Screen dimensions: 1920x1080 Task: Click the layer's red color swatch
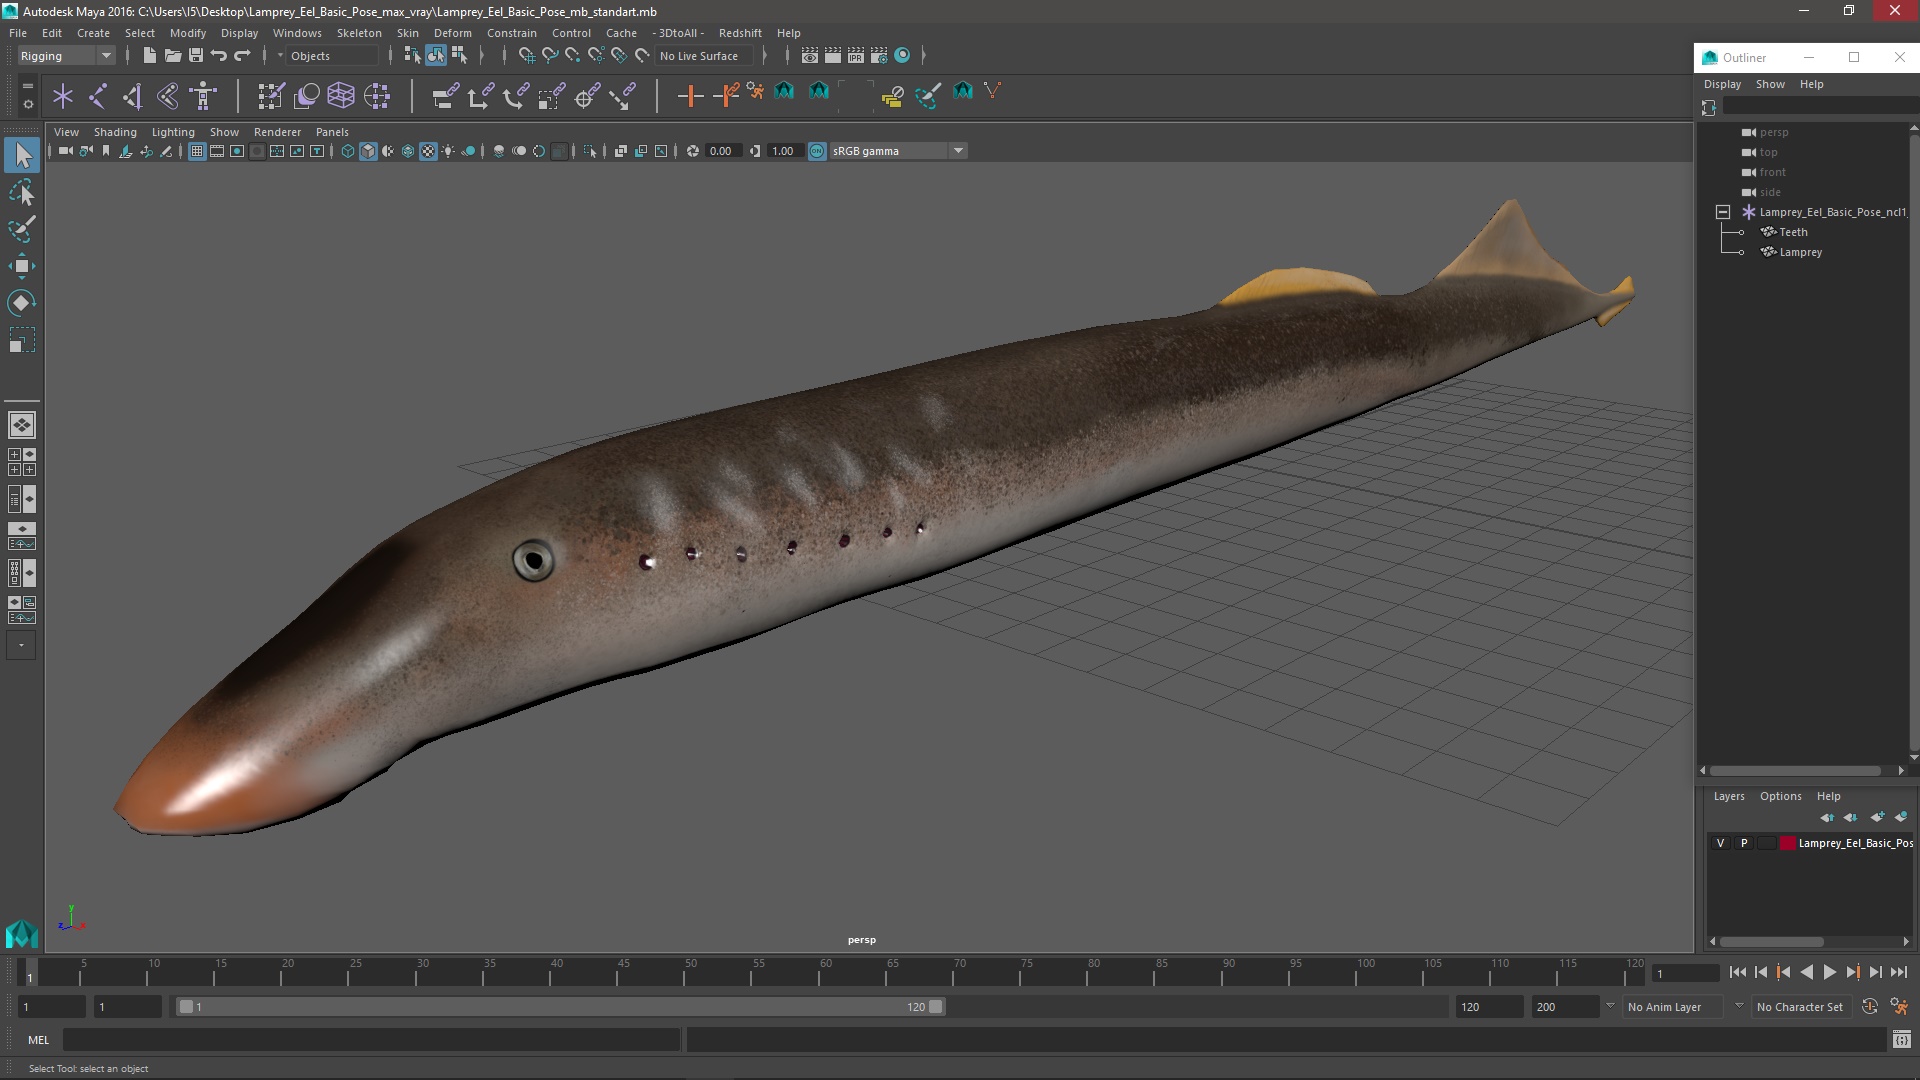pos(1787,843)
